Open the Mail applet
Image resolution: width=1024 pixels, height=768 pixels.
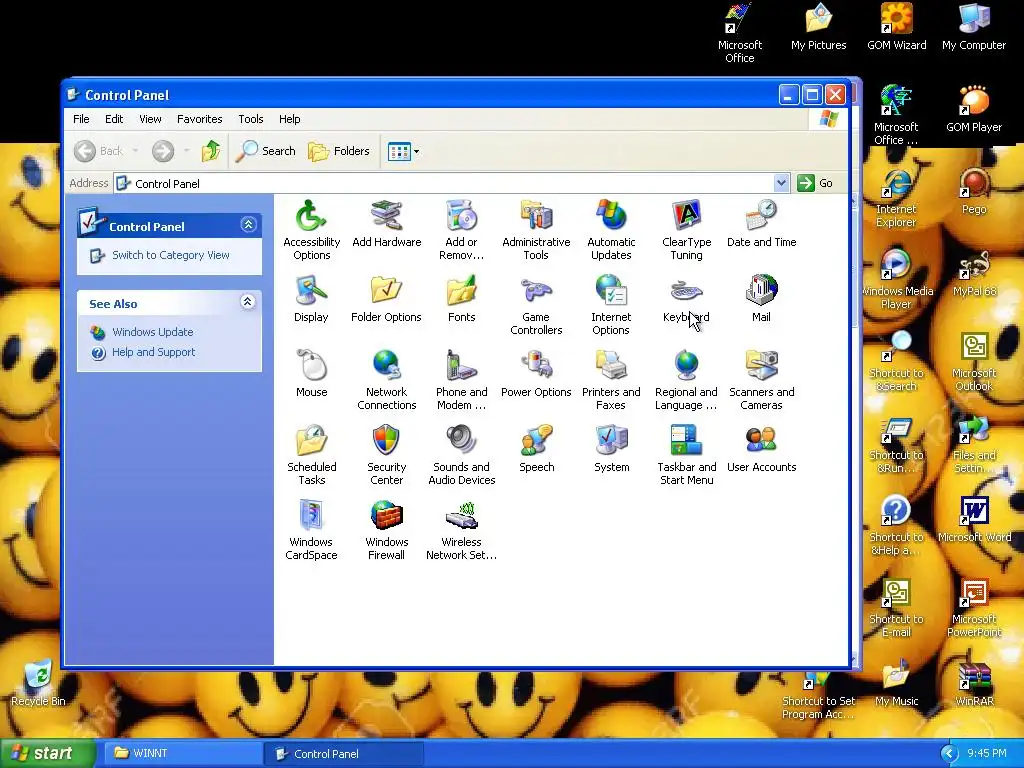click(761, 299)
